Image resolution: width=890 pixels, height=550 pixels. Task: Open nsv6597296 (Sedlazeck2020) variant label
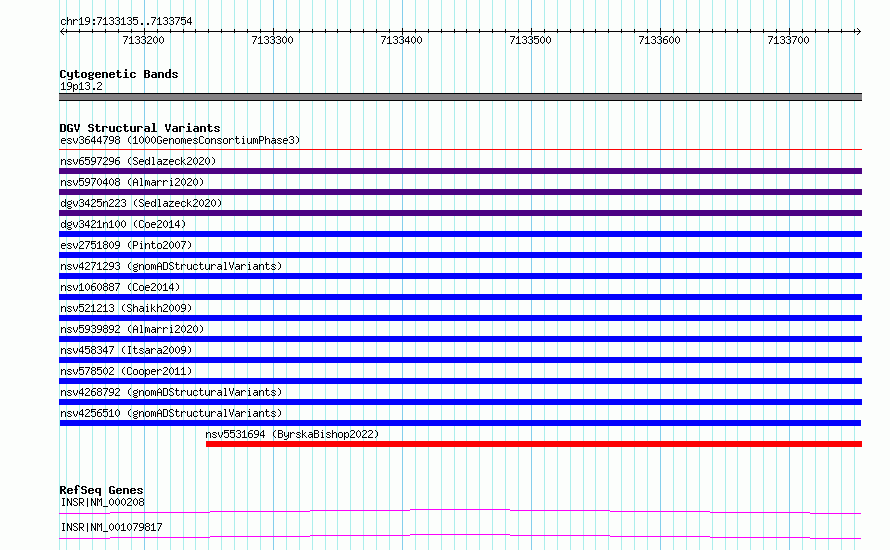[138, 161]
